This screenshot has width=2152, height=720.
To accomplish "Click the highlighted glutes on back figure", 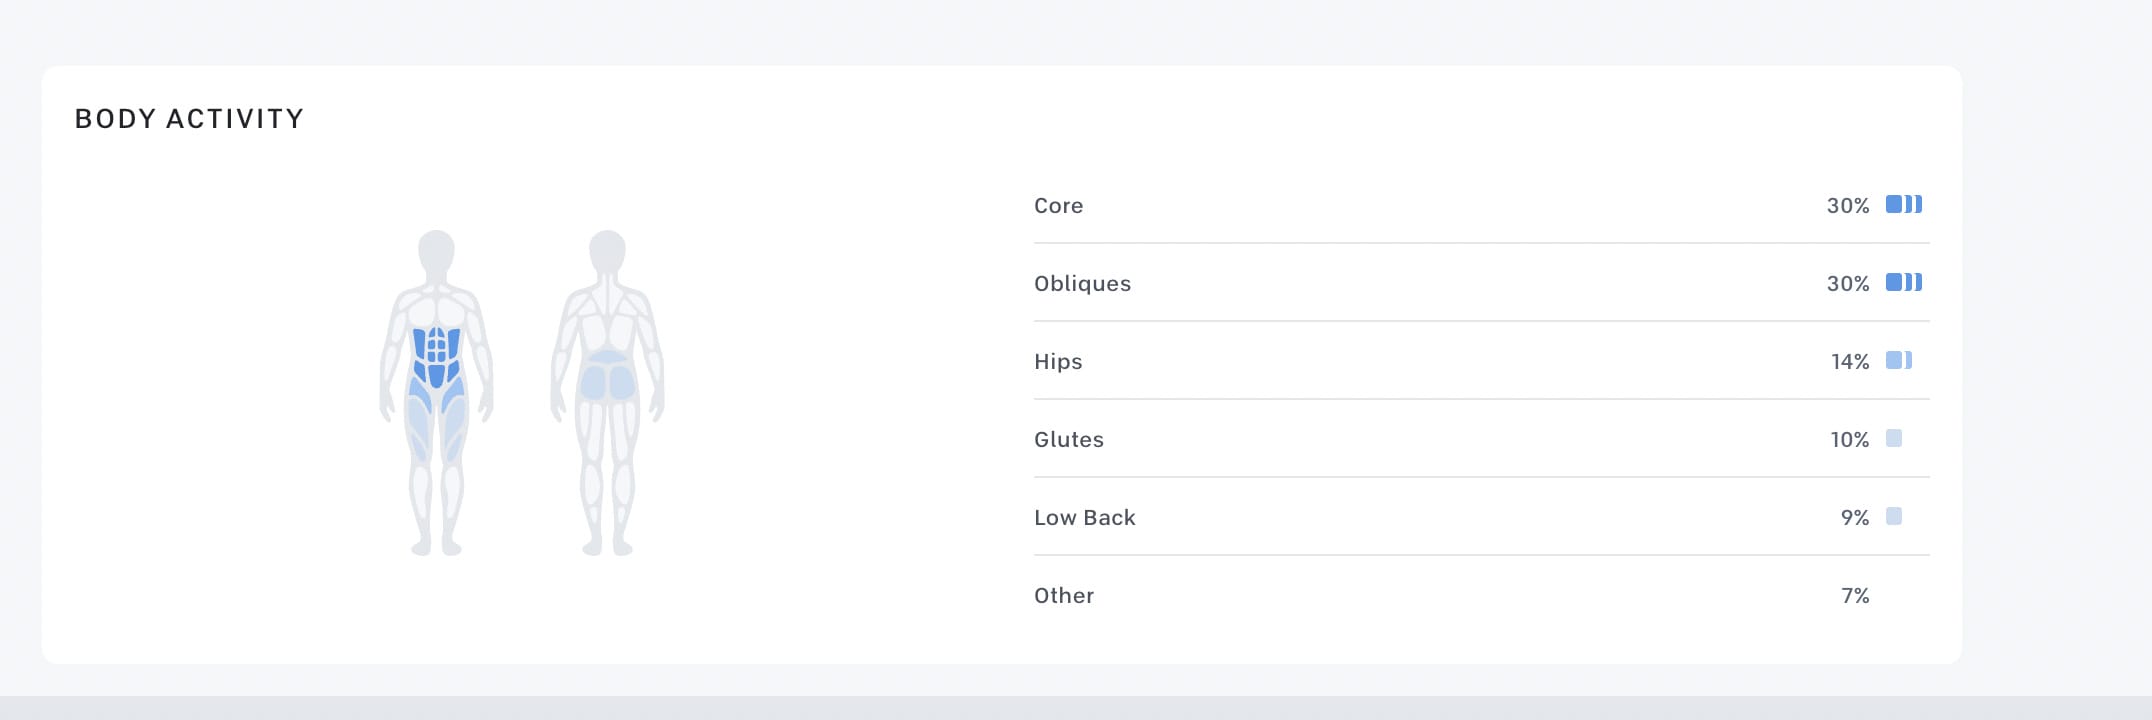I will 607,382.
